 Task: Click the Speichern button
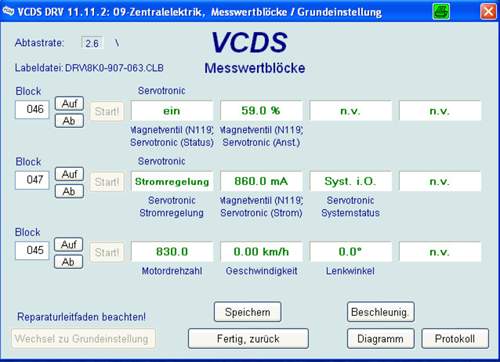(x=248, y=312)
